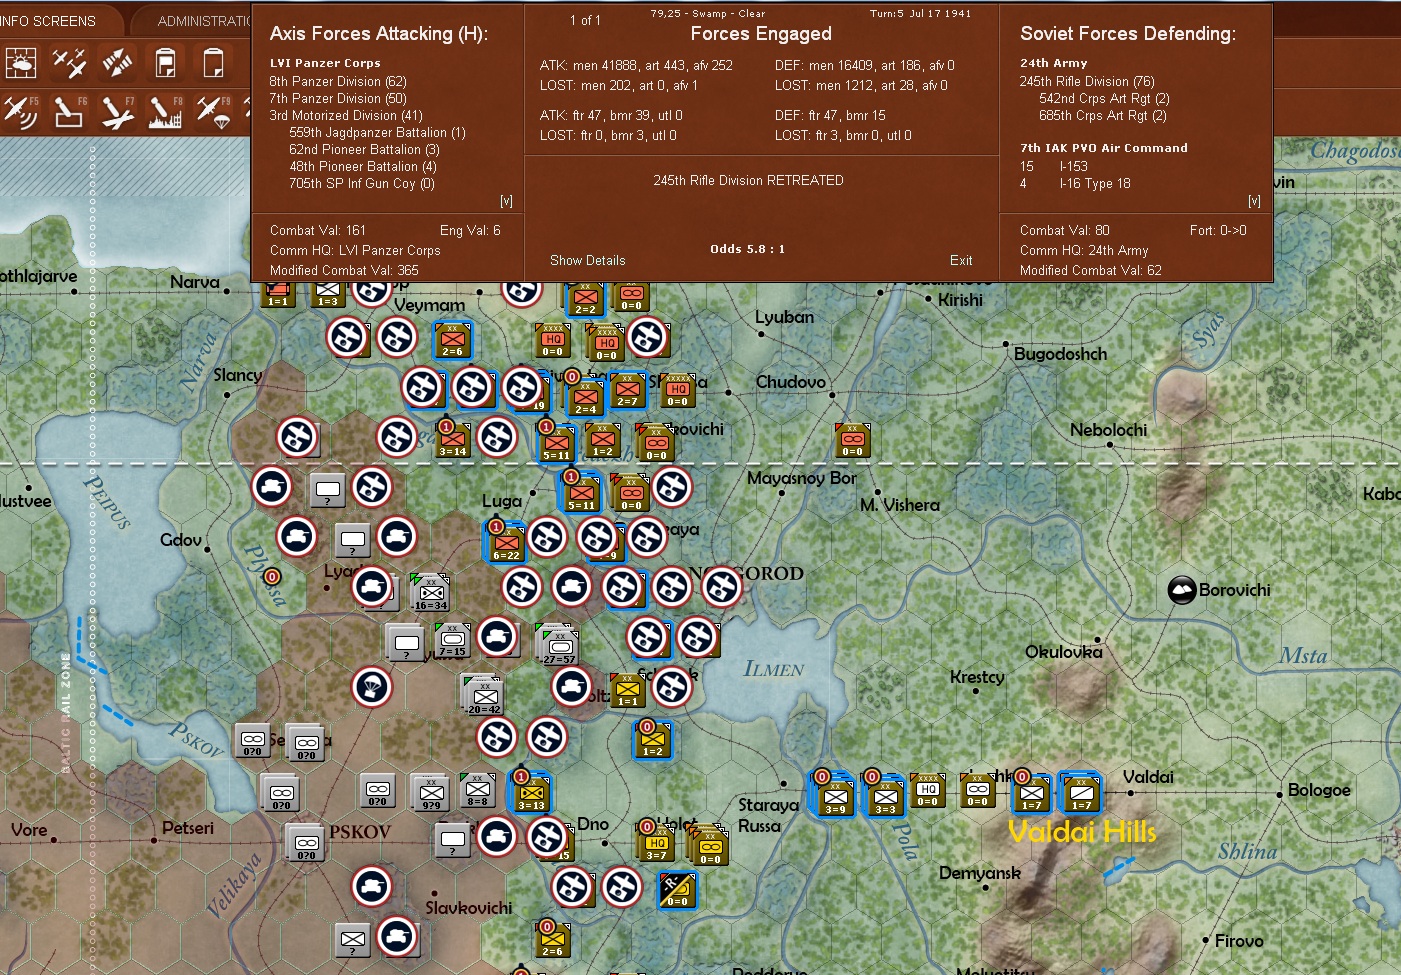Select the 8=8 infantry unit counter
Image resolution: width=1401 pixels, height=975 pixels.
click(x=478, y=790)
